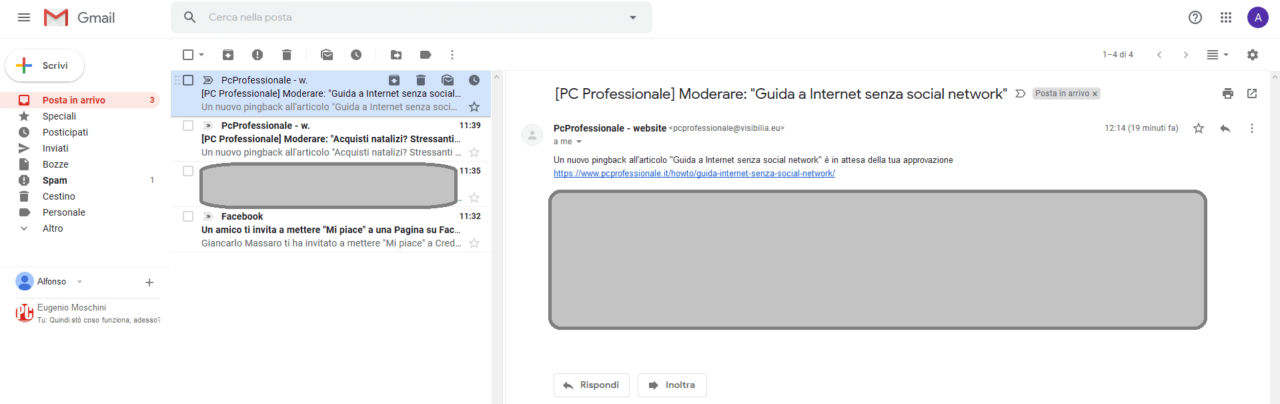This screenshot has width=1280, height=404.
Task: Open the email in a new window
Action: point(1252,94)
